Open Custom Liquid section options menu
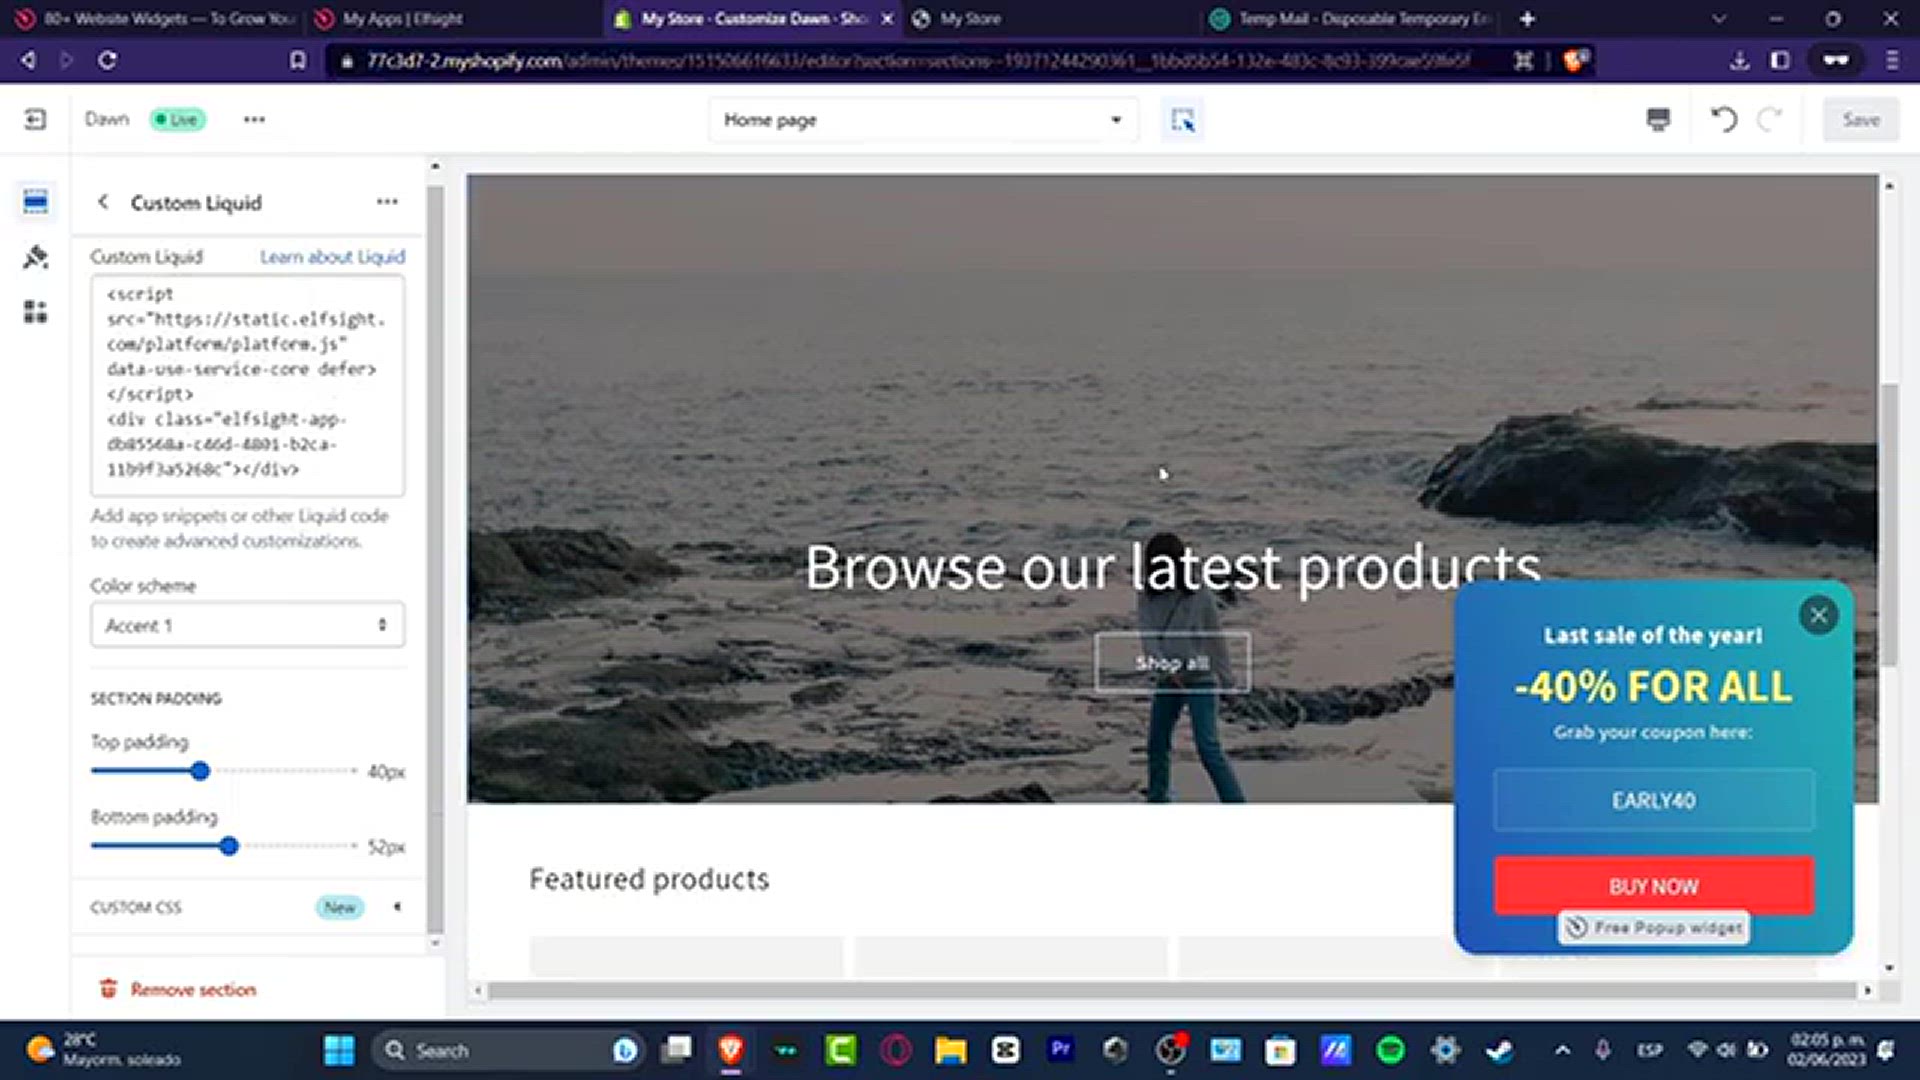This screenshot has width=1920, height=1080. tap(387, 202)
